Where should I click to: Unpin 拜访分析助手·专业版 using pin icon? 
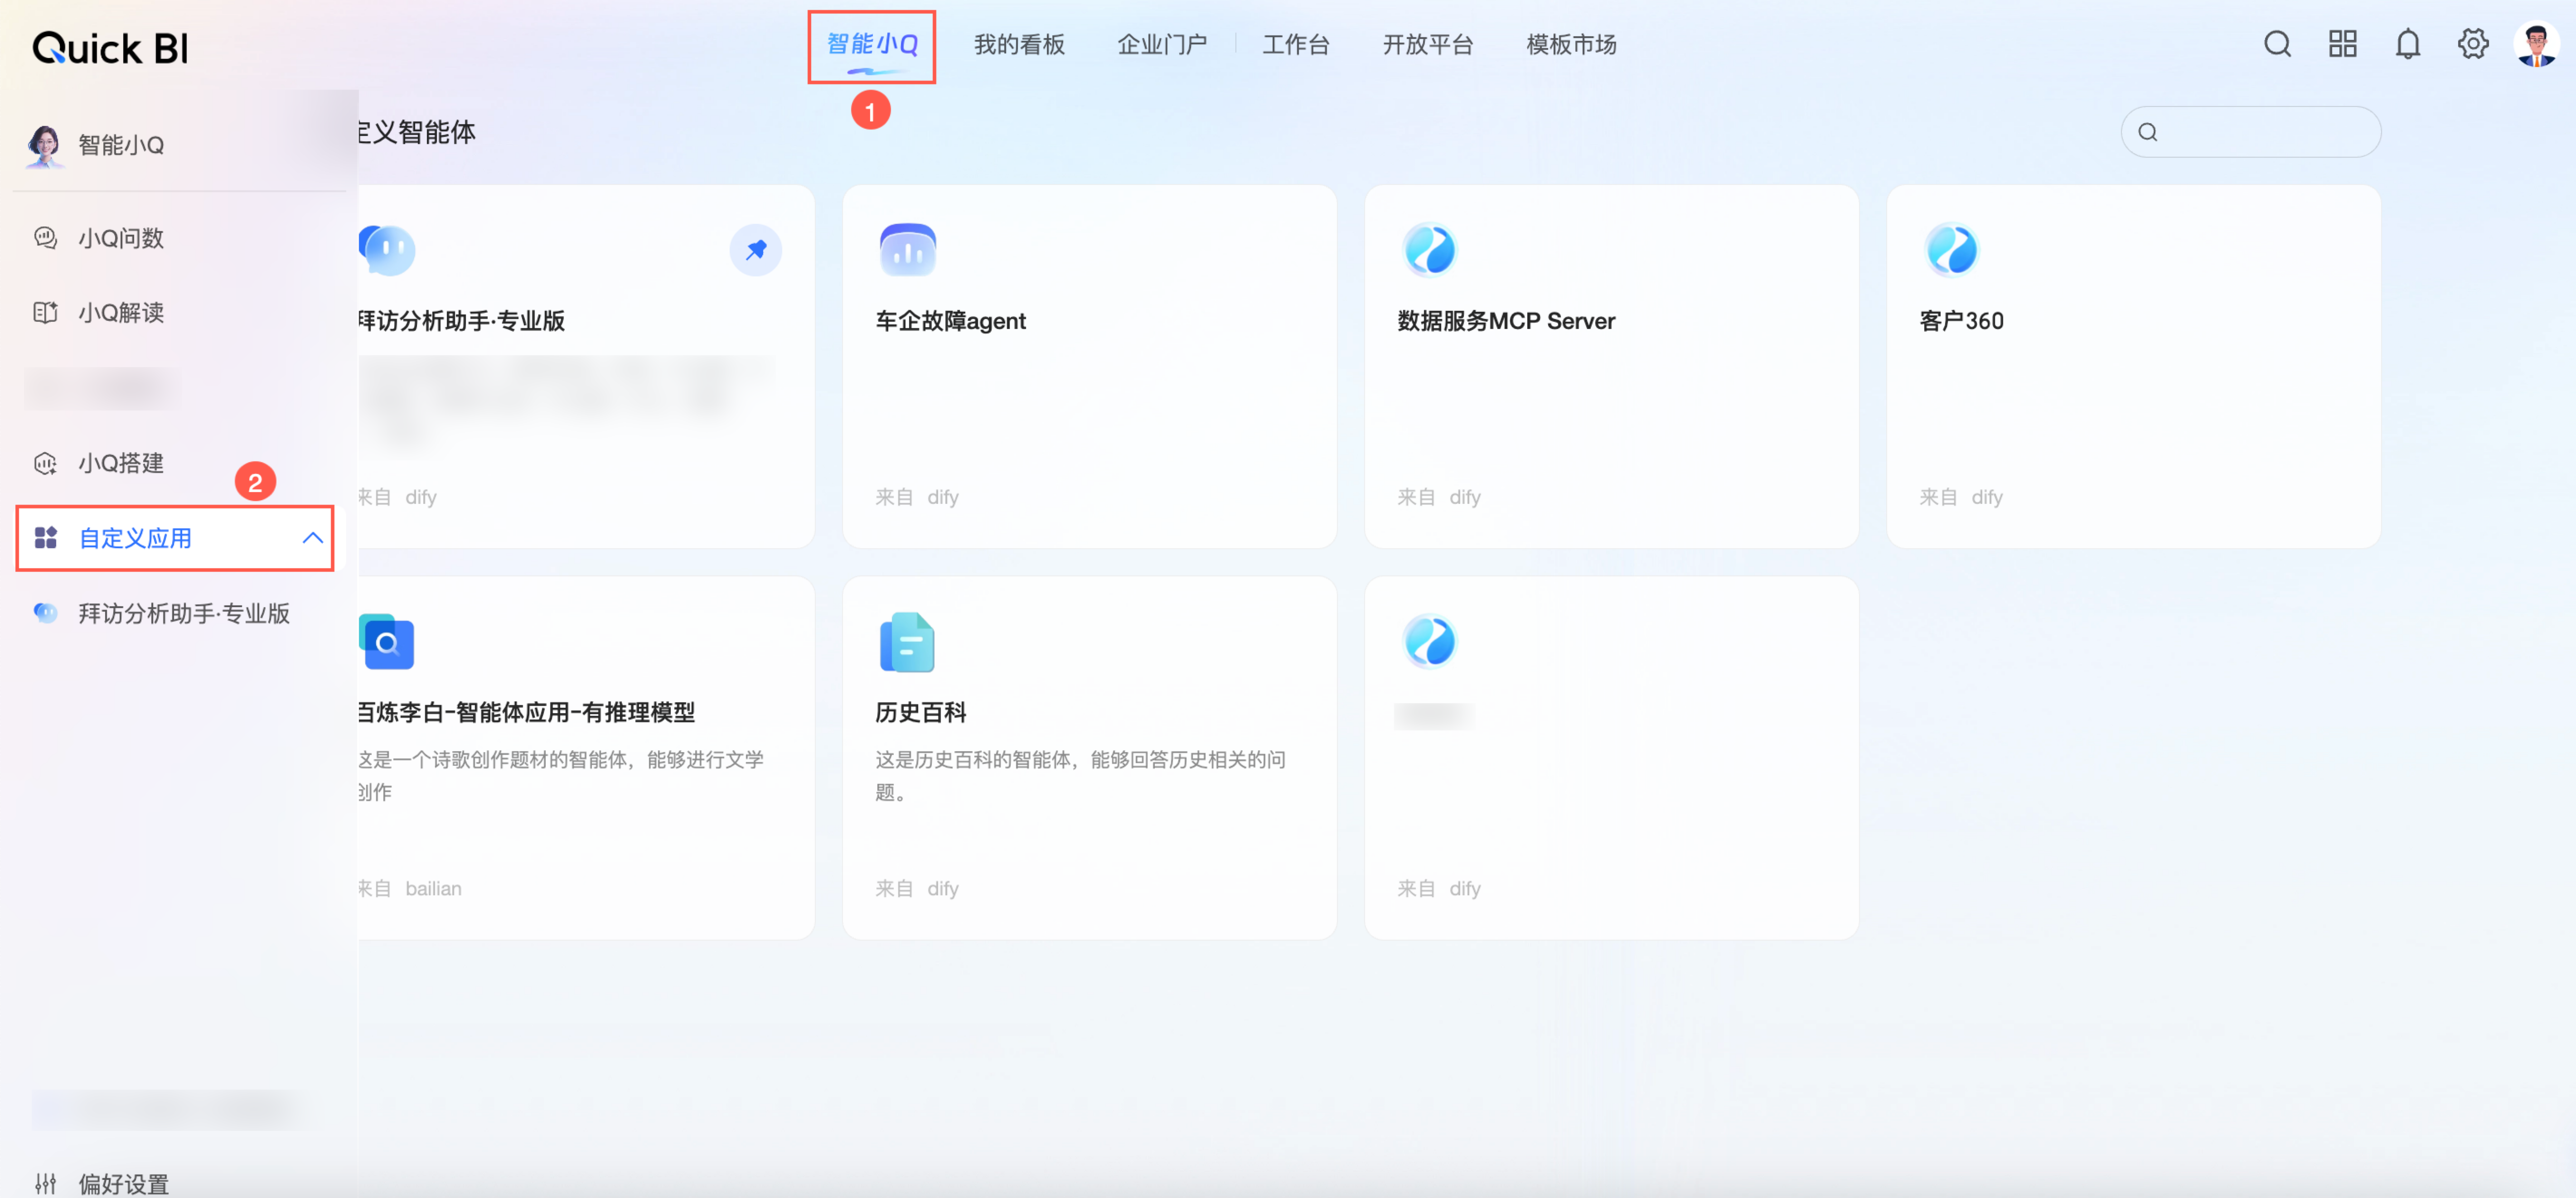pos(755,249)
